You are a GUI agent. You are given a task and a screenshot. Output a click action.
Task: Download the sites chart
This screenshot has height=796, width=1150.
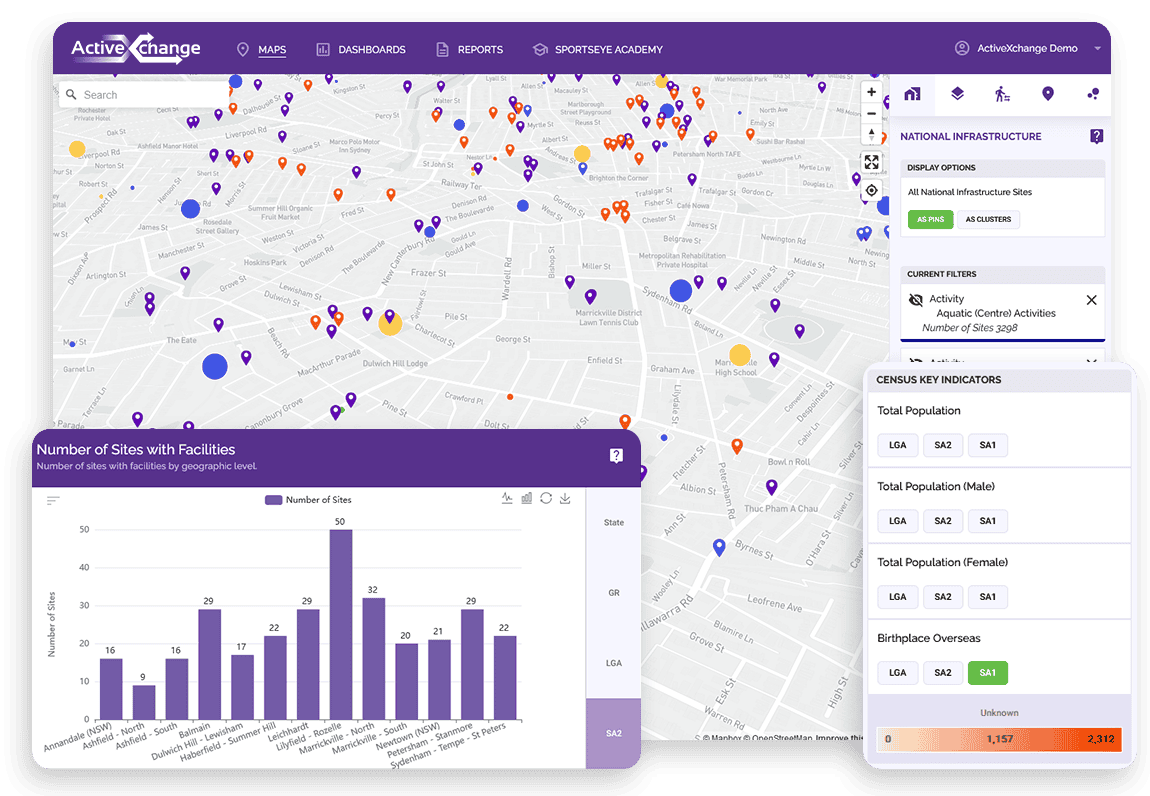[x=565, y=498]
